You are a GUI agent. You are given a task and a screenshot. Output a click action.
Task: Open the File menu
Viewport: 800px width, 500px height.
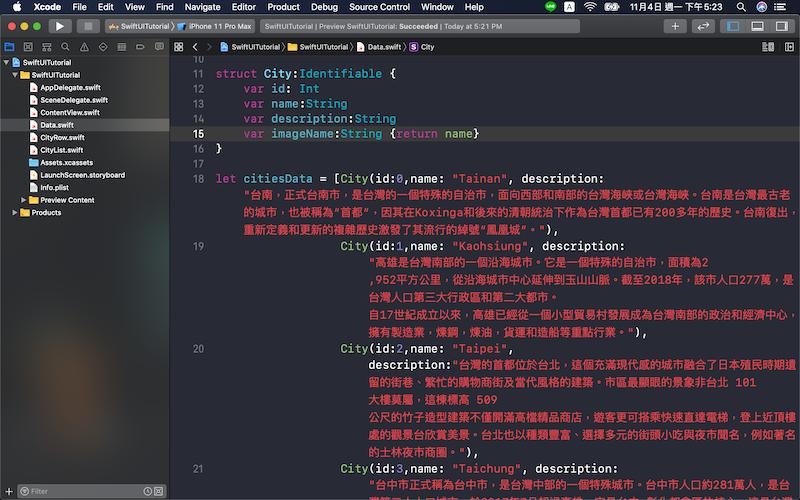80,7
